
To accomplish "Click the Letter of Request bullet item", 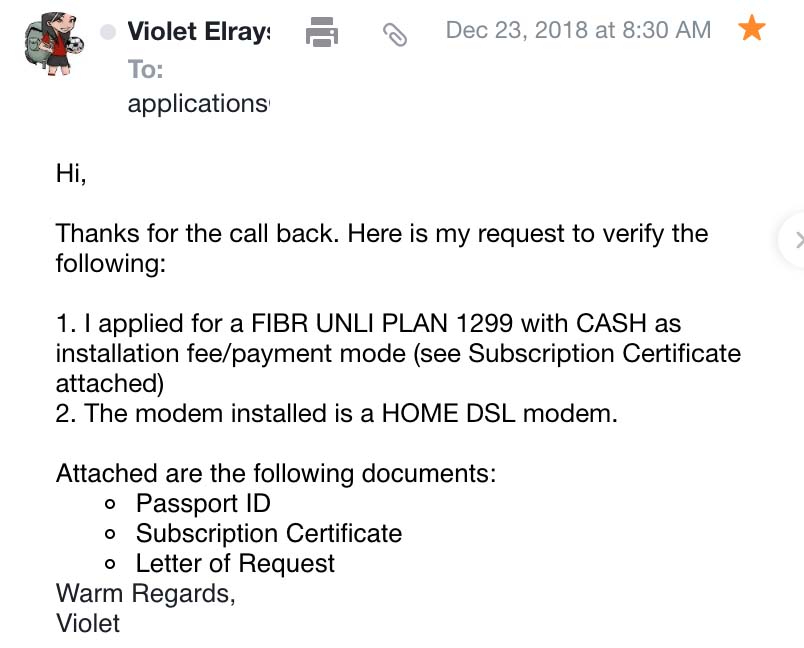I will click(x=235, y=563).
